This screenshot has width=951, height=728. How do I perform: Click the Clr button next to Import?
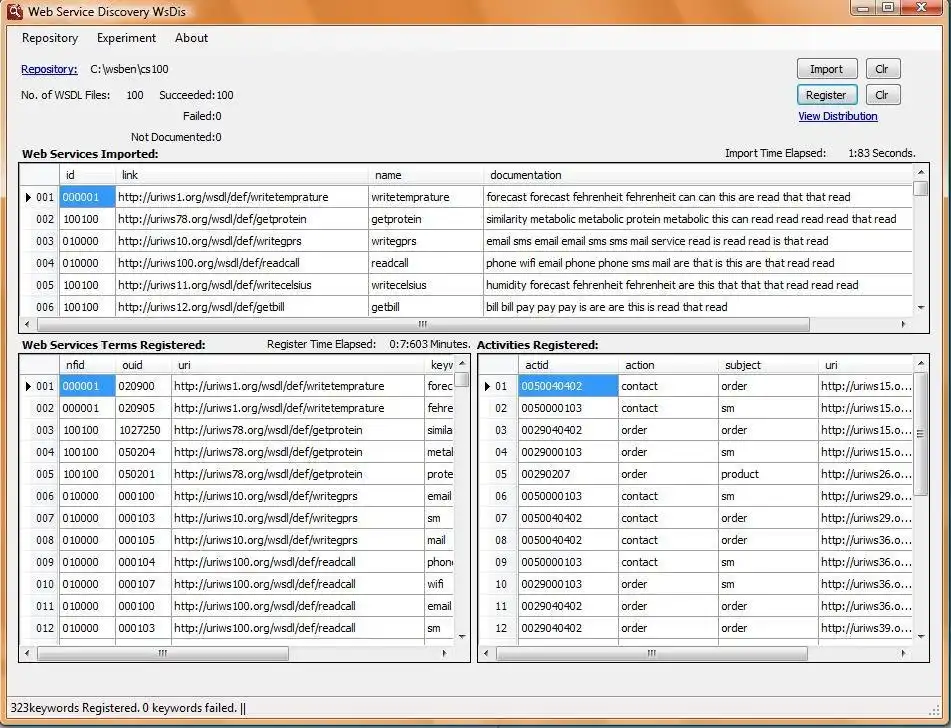pos(882,69)
